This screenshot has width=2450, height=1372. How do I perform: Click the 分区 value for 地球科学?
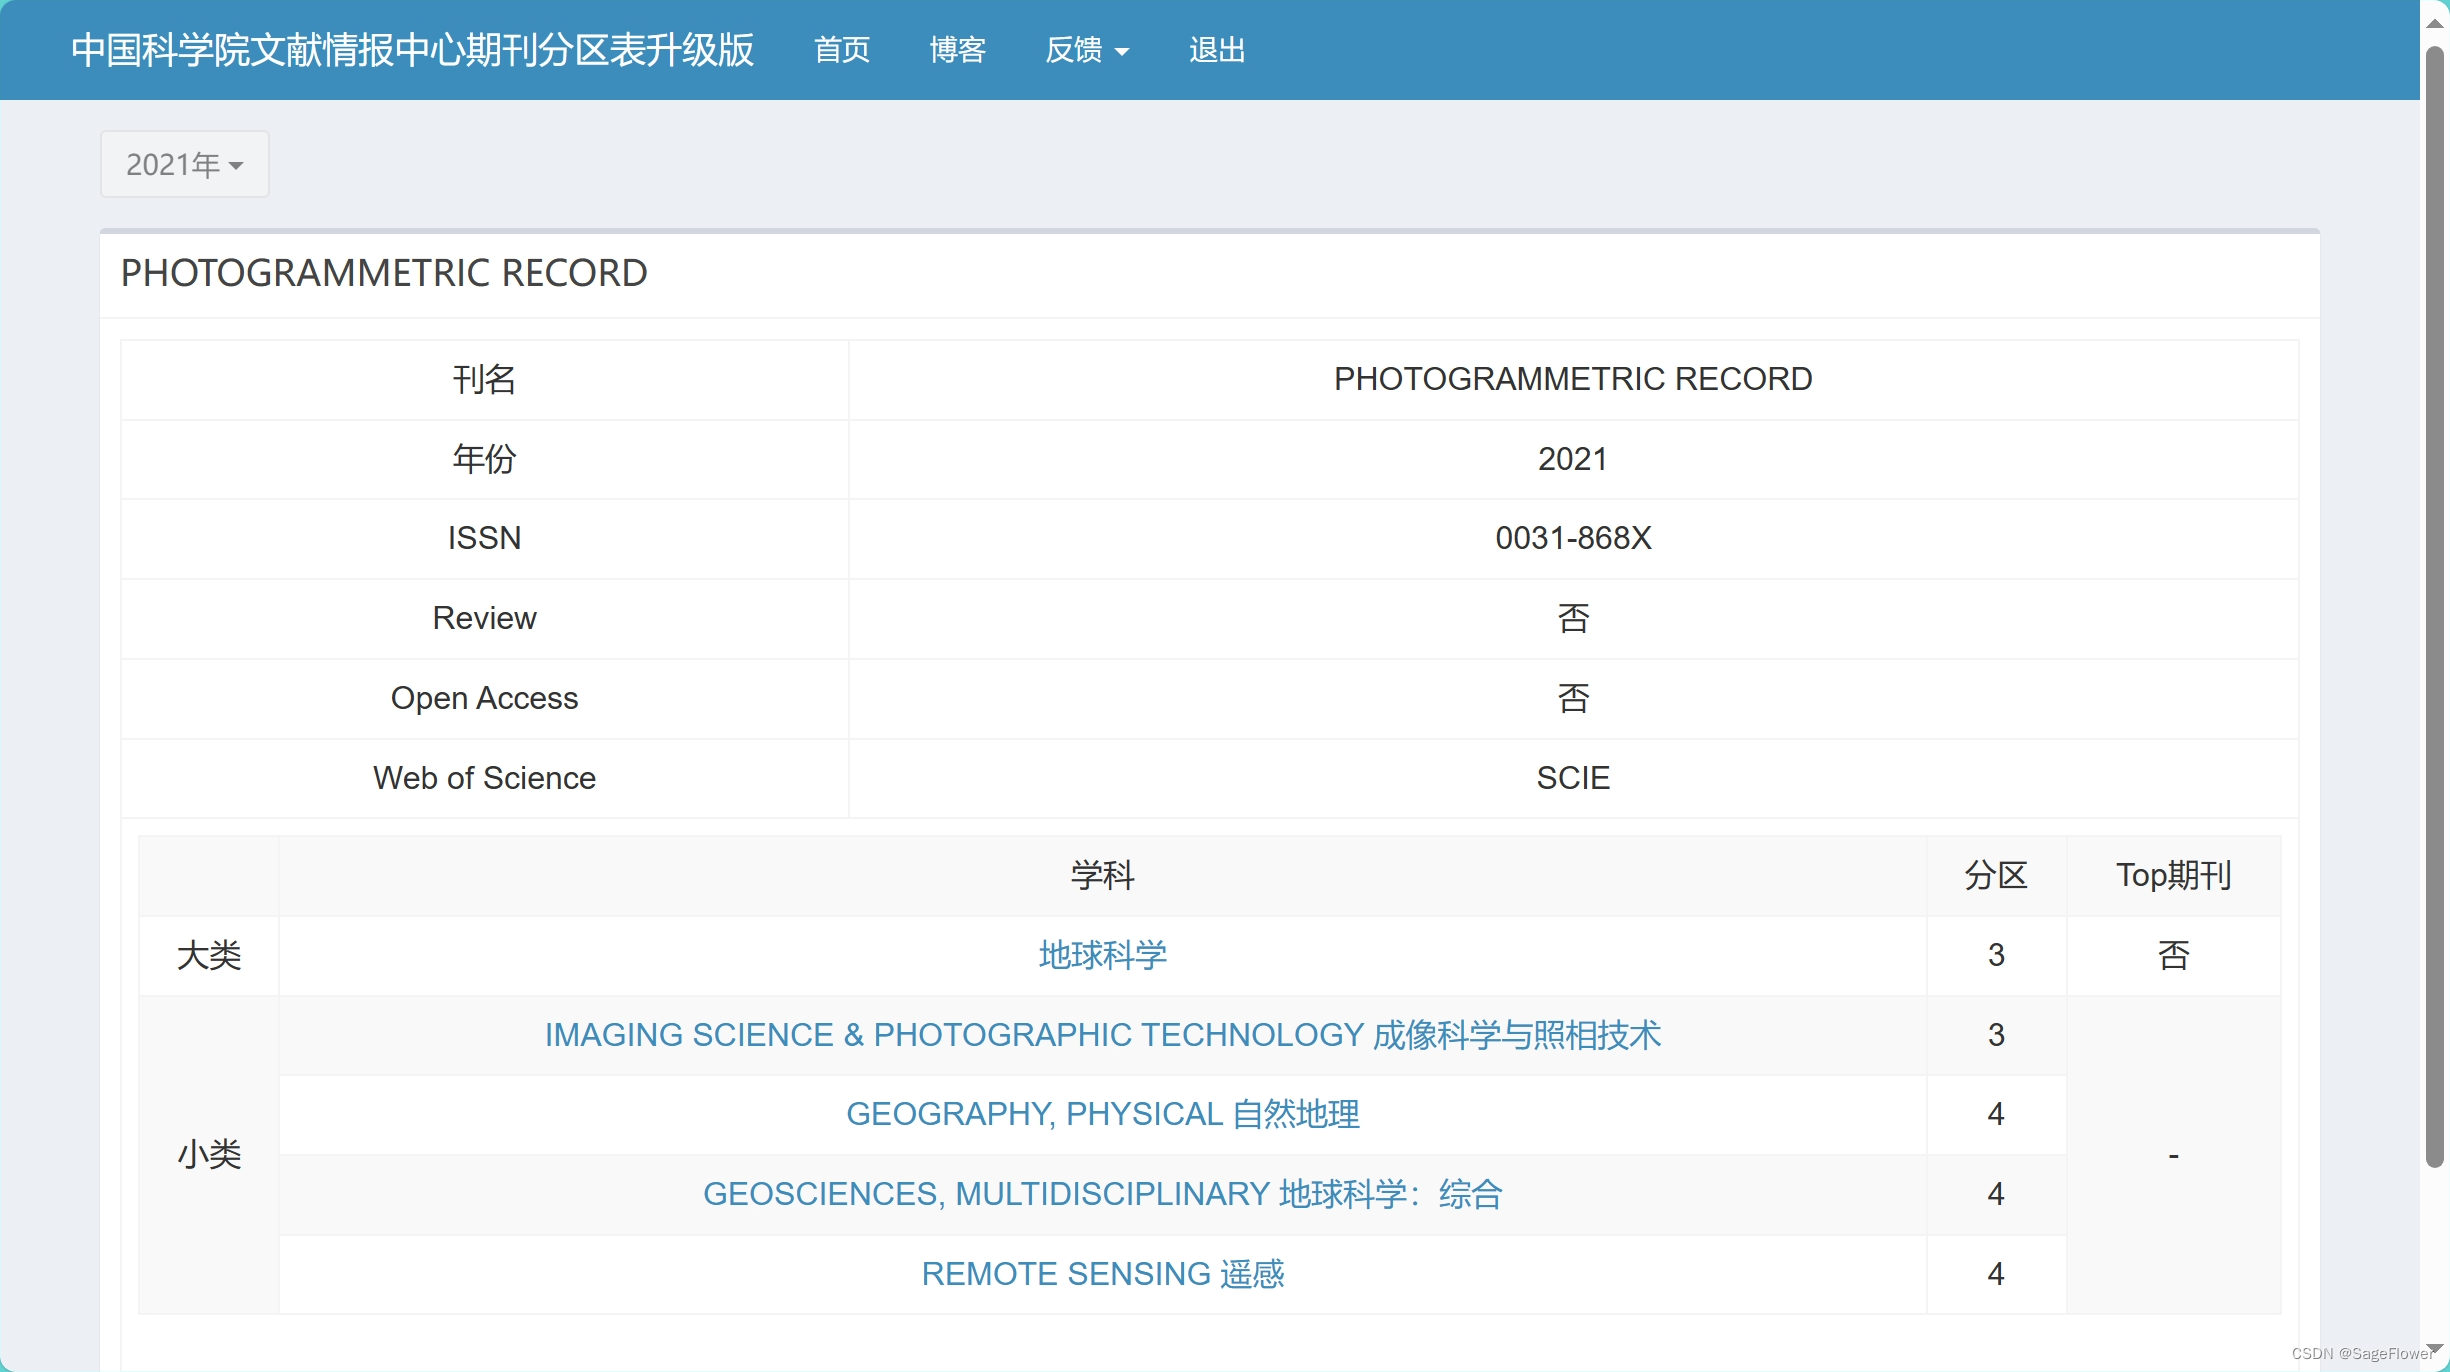[x=1996, y=955]
